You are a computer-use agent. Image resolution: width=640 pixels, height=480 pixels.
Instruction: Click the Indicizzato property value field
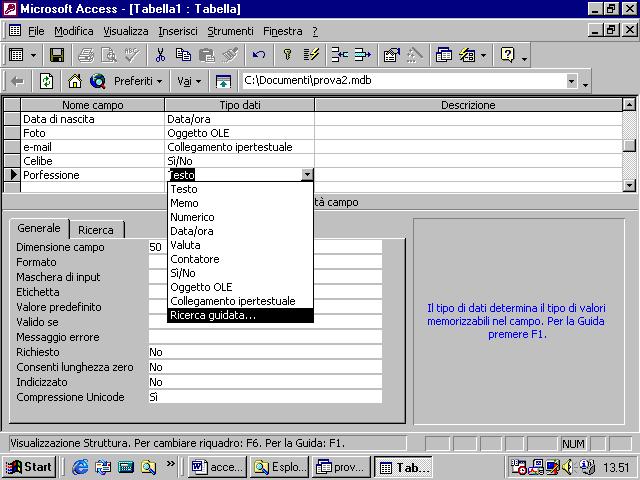pos(265,382)
